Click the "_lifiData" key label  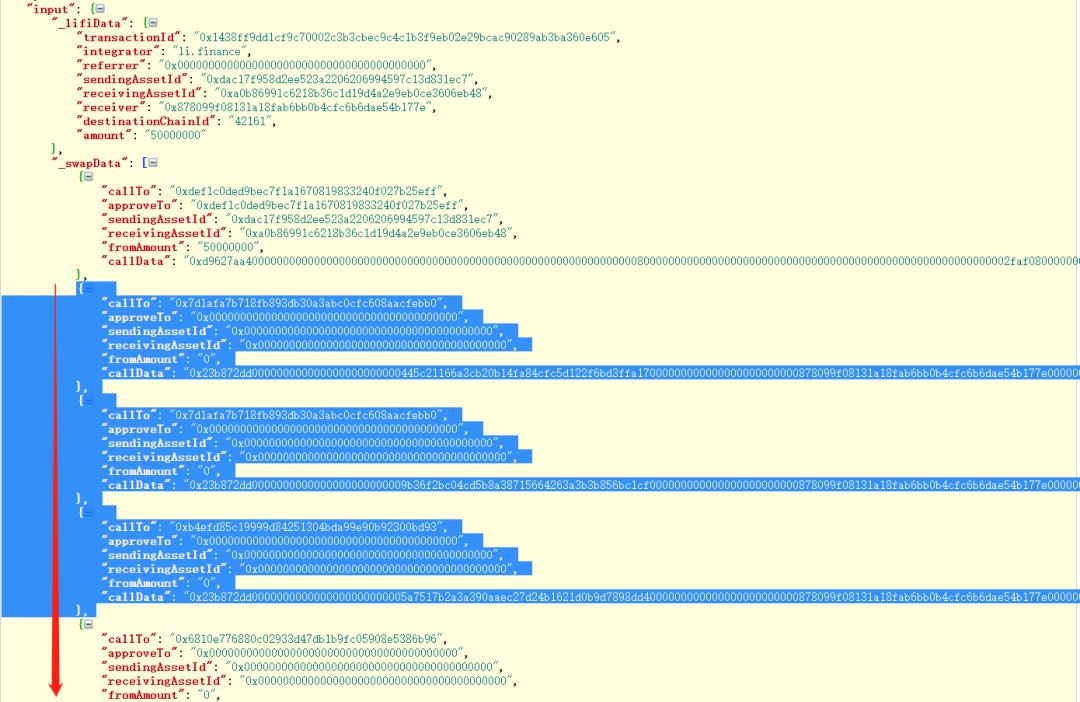click(x=93, y=23)
